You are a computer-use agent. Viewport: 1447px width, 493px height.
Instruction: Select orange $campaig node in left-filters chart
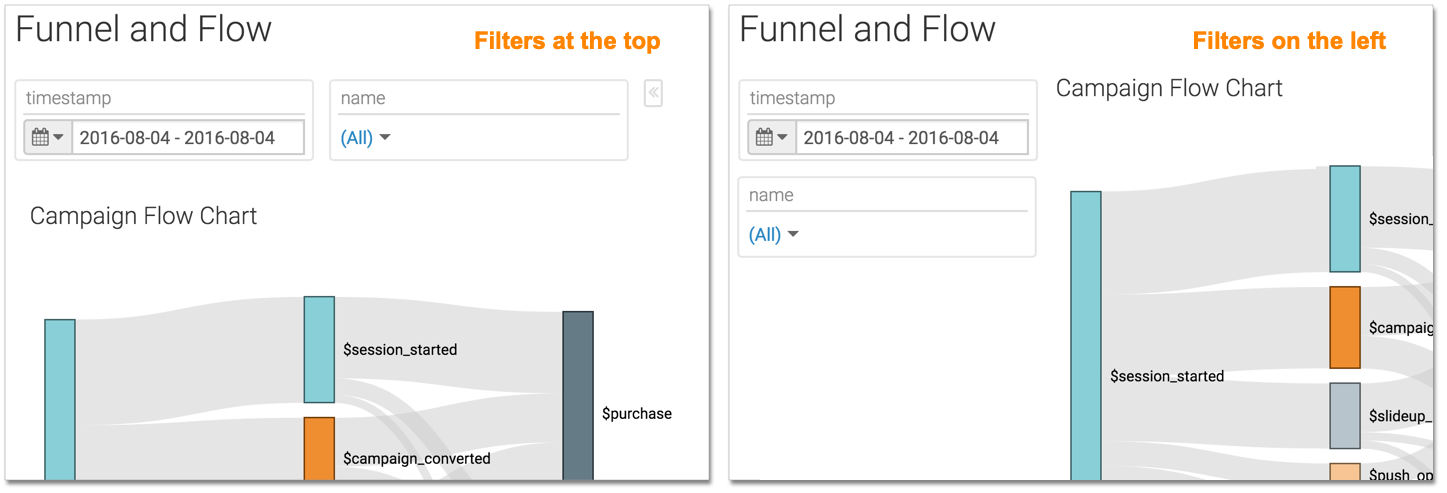pos(1345,327)
